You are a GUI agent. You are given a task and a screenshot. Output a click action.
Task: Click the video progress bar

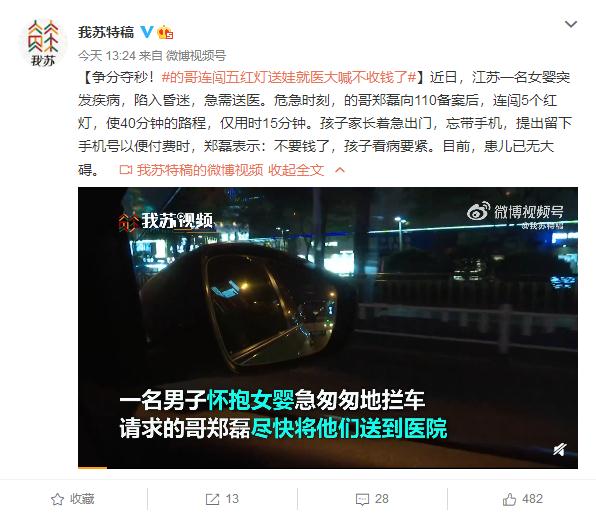tap(328, 467)
